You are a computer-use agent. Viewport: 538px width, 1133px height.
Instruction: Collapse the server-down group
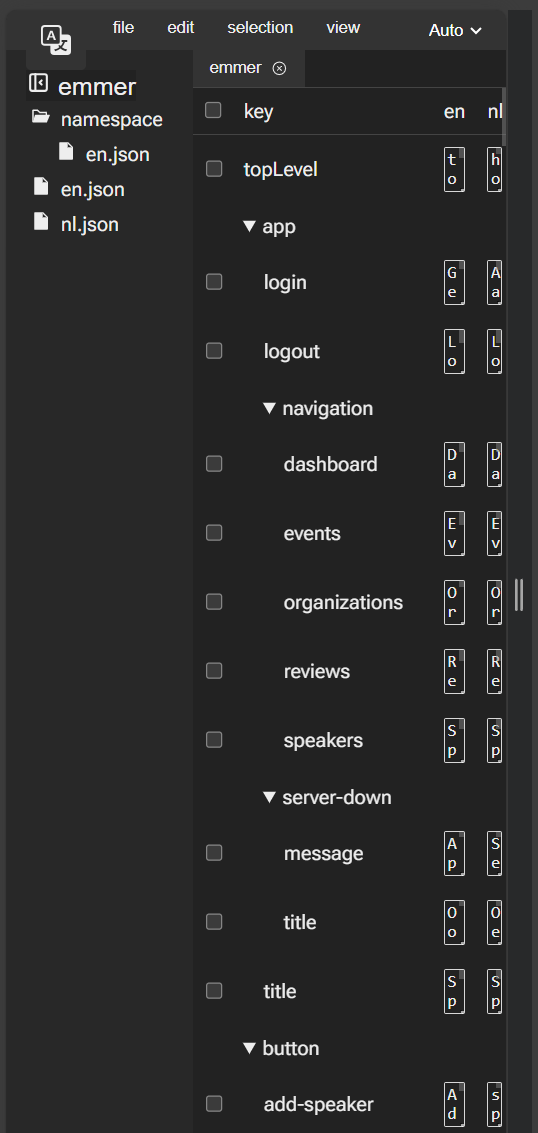pos(269,797)
